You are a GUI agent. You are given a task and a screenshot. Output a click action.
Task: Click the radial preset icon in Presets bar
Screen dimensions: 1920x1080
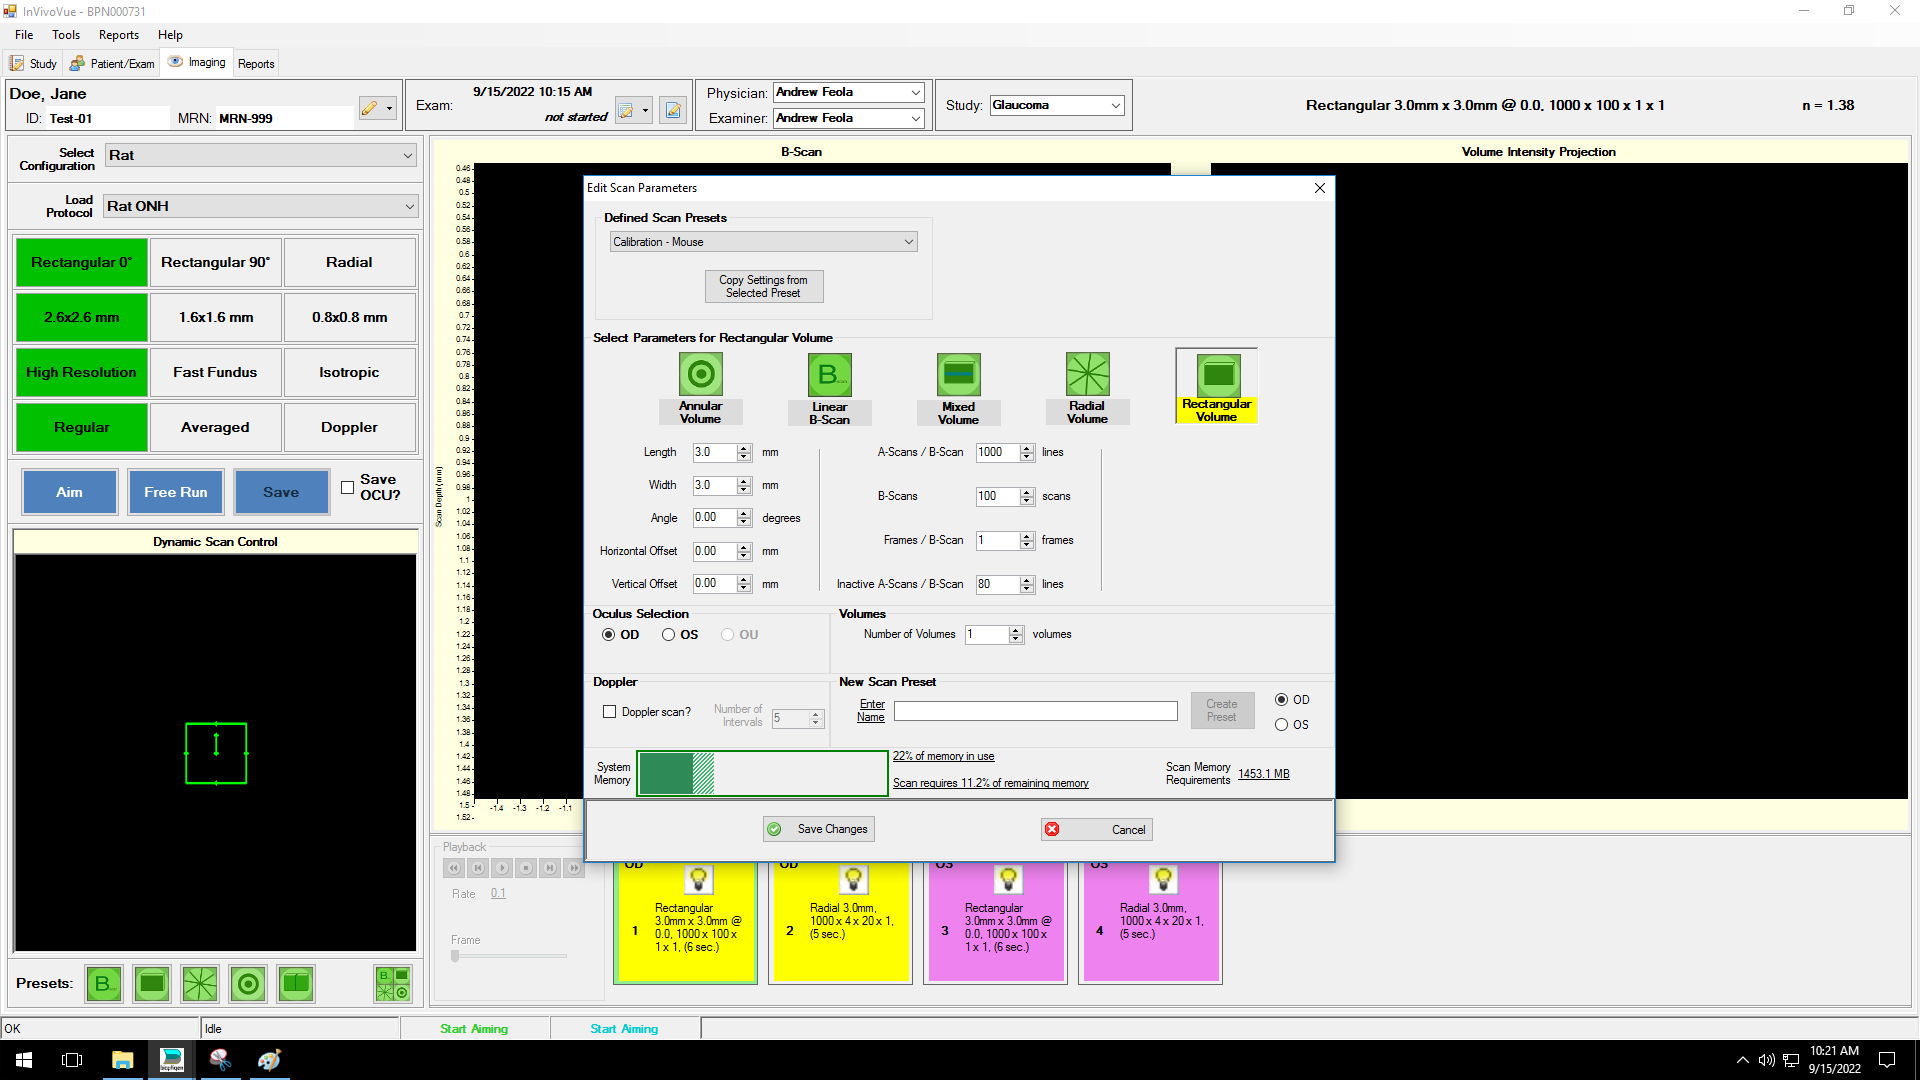(x=200, y=984)
